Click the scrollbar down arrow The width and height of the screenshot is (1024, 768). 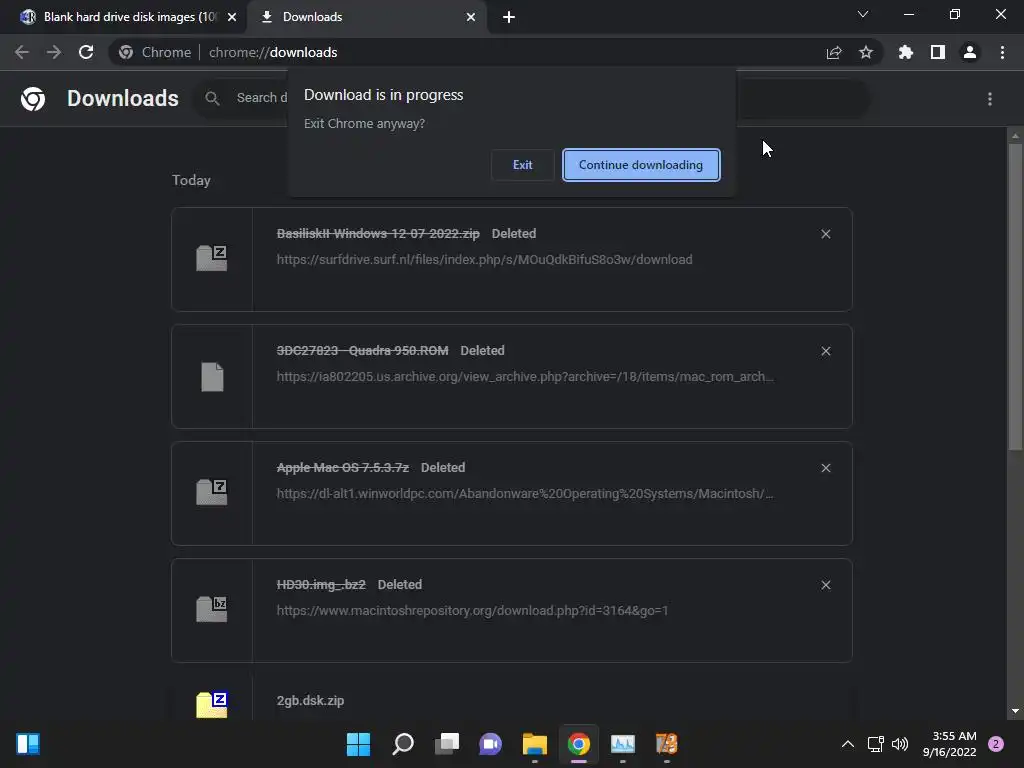pos(1015,711)
